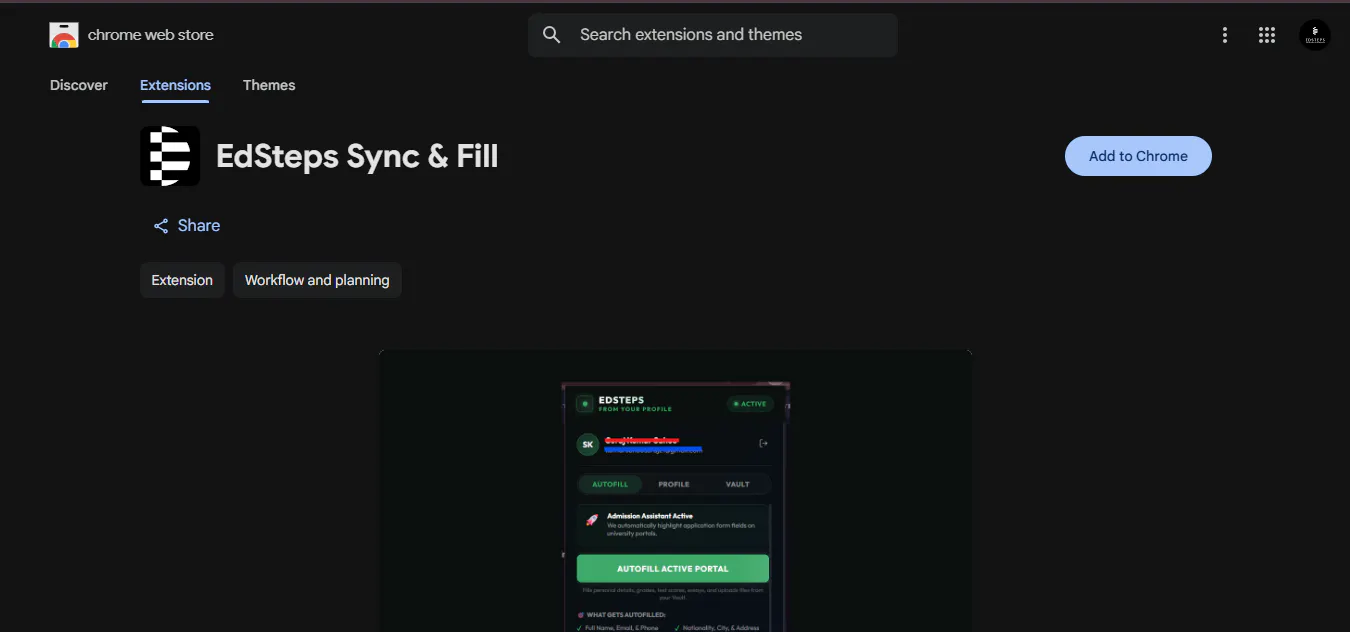1350x632 pixels.
Task: Switch to the Discover tab
Action: click(x=79, y=85)
